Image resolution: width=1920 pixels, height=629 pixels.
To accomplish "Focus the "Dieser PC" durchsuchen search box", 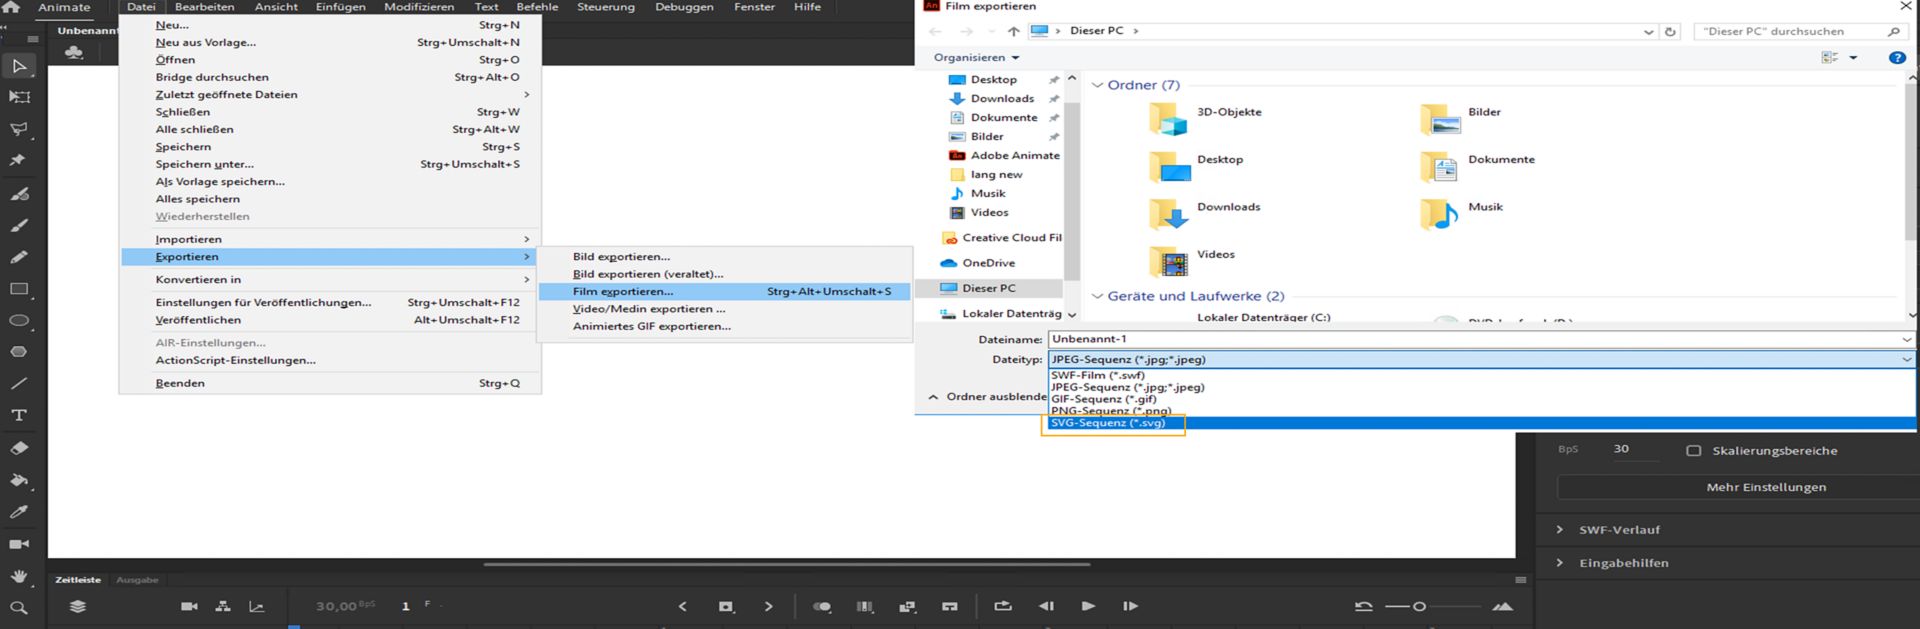I will tap(1800, 31).
